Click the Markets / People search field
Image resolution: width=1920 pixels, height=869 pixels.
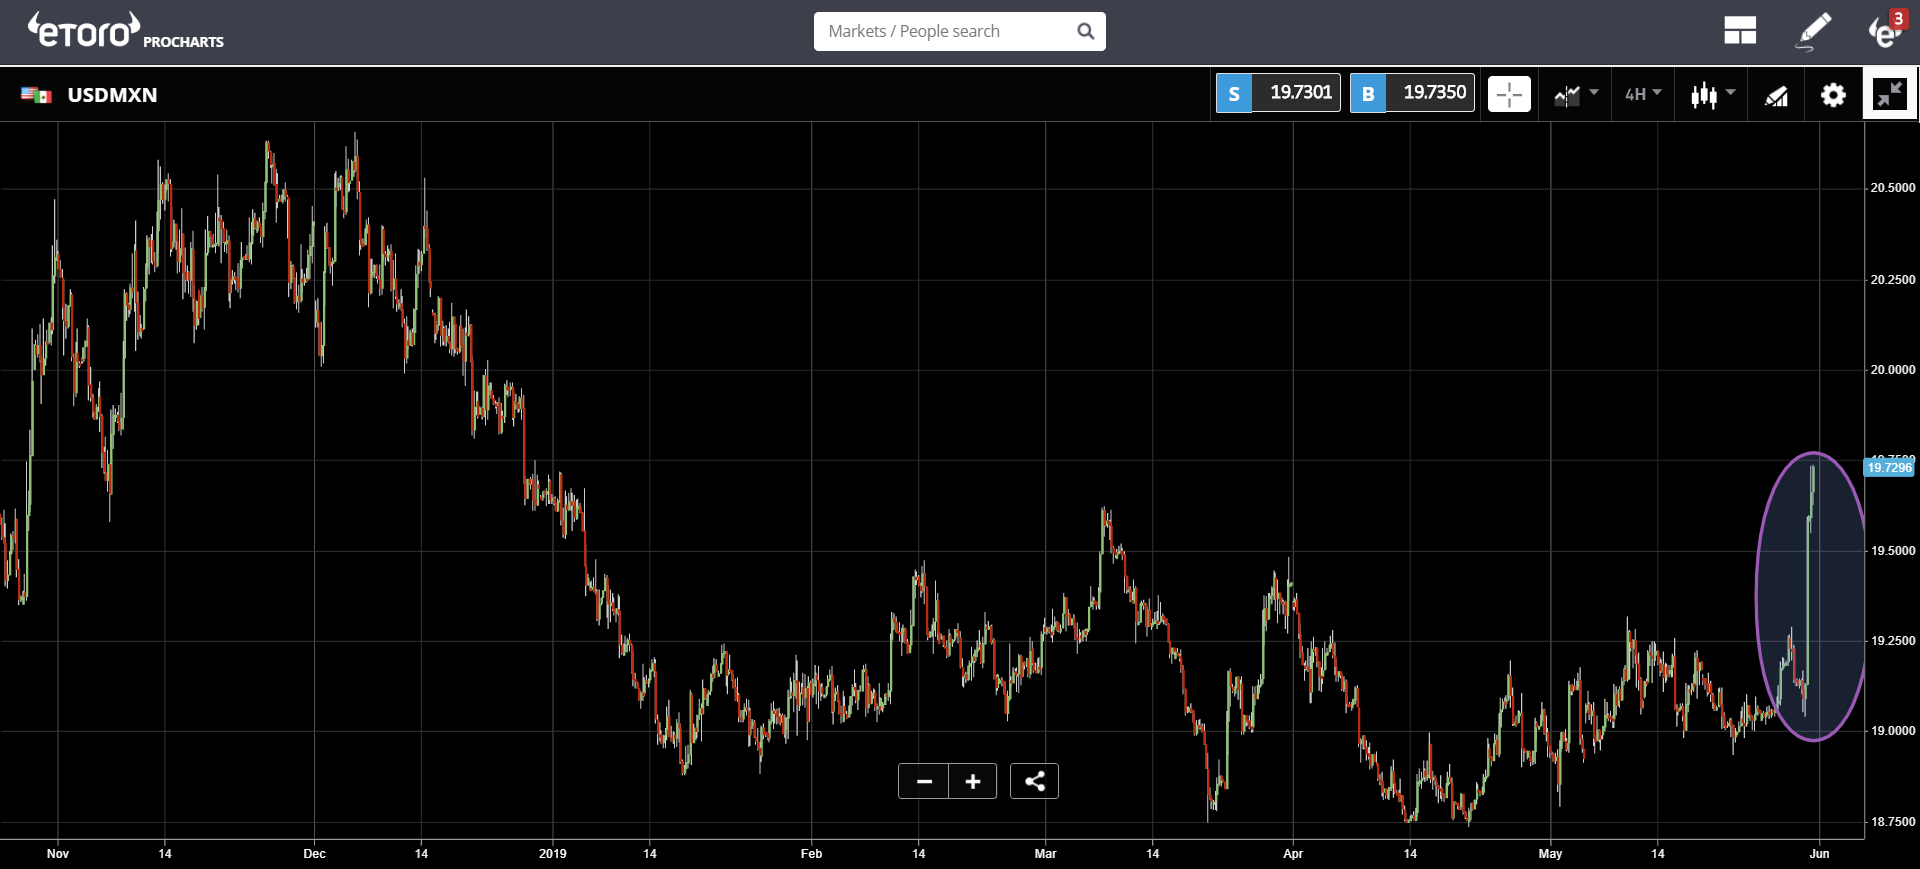click(960, 31)
